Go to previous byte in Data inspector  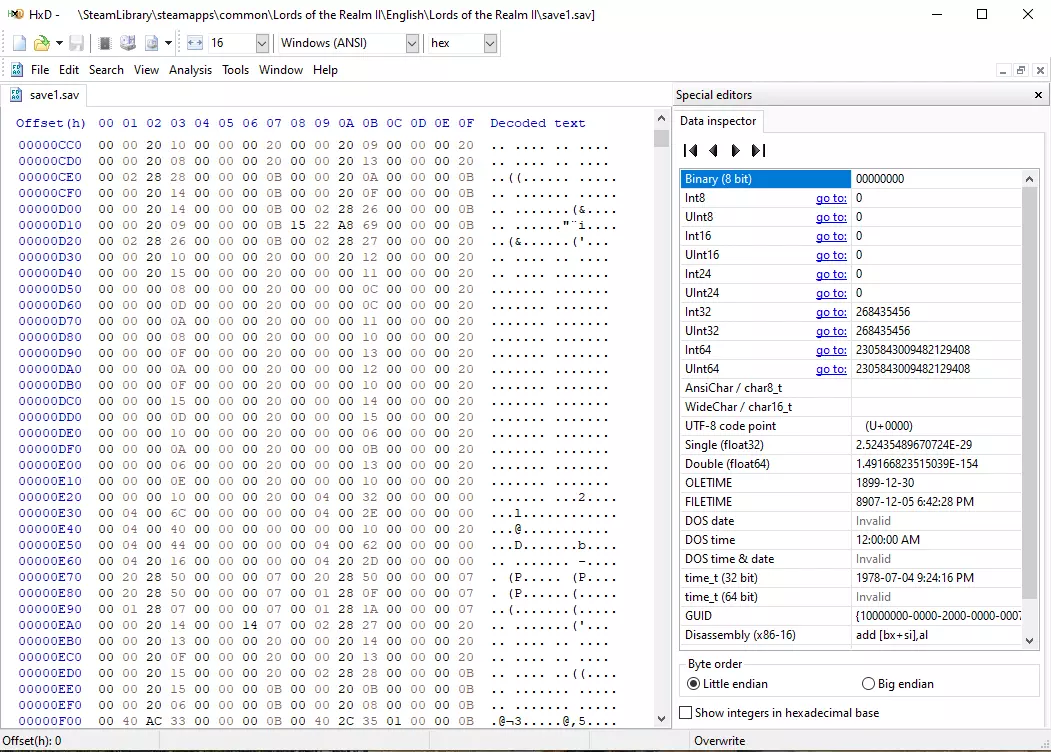(x=713, y=150)
